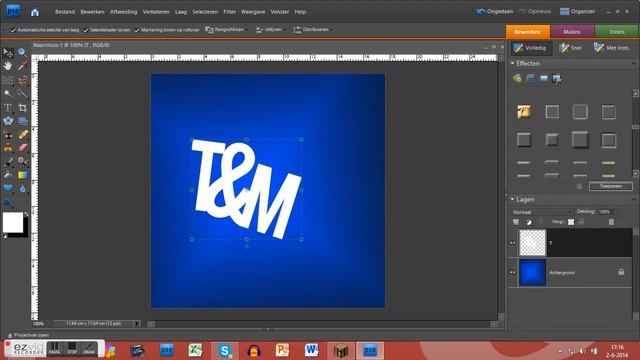Show Layer Styles category in Effecten
Screen dimensions: 640x360
pyautogui.click(x=530, y=78)
